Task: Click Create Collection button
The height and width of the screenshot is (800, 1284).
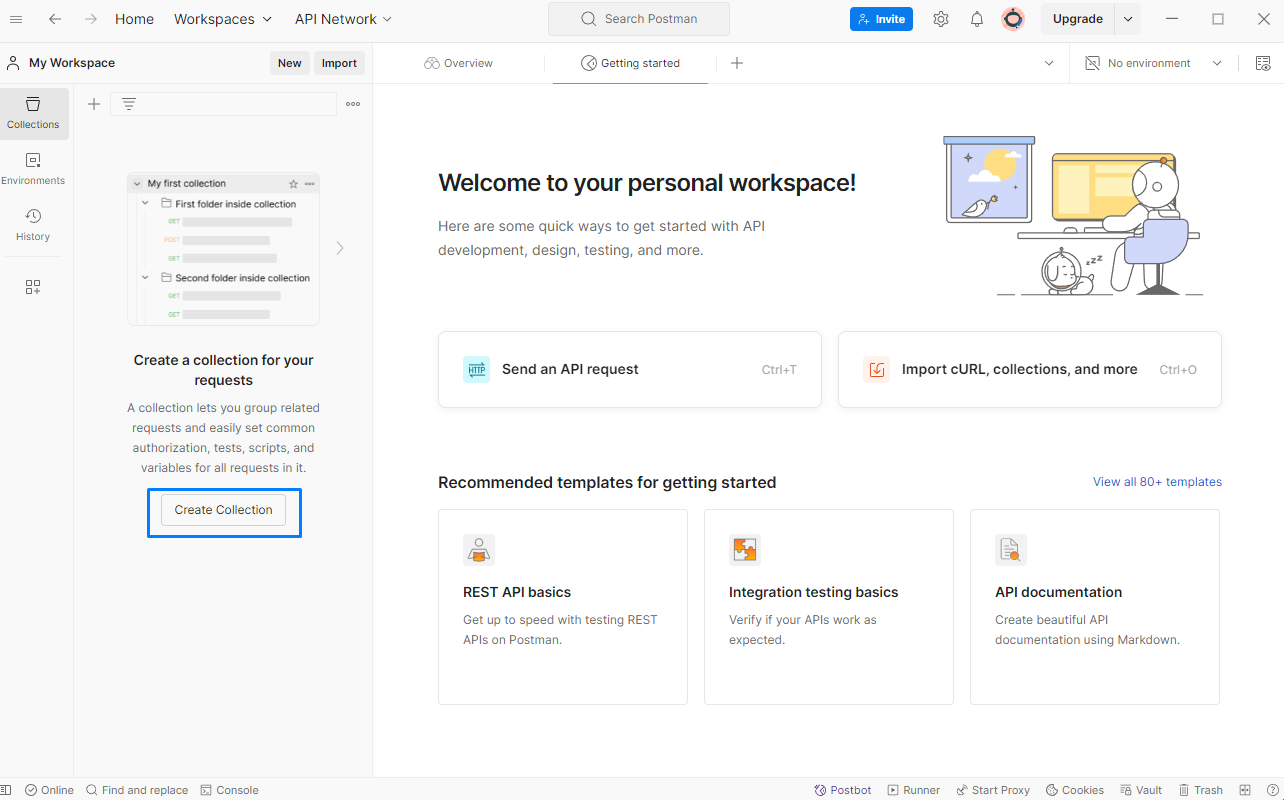Action: tap(224, 510)
